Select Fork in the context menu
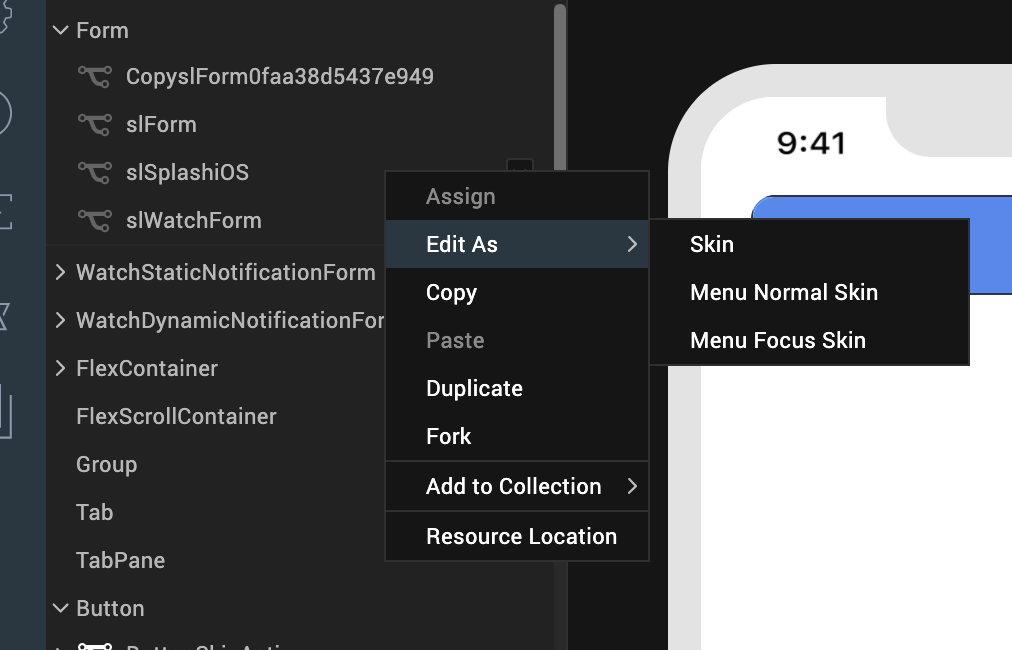This screenshot has width=1012, height=650. [x=448, y=437]
